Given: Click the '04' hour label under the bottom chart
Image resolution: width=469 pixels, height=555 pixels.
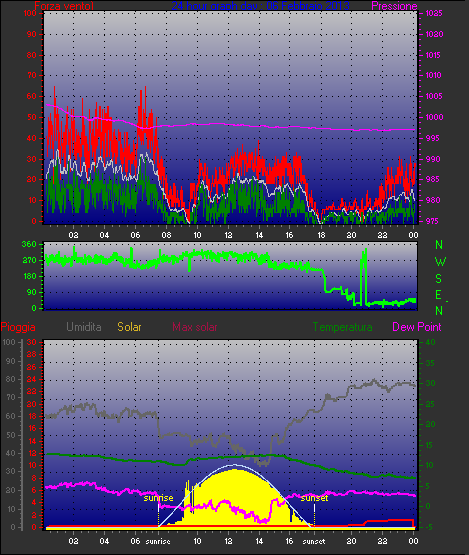Looking at the screenshot, I should [104, 541].
